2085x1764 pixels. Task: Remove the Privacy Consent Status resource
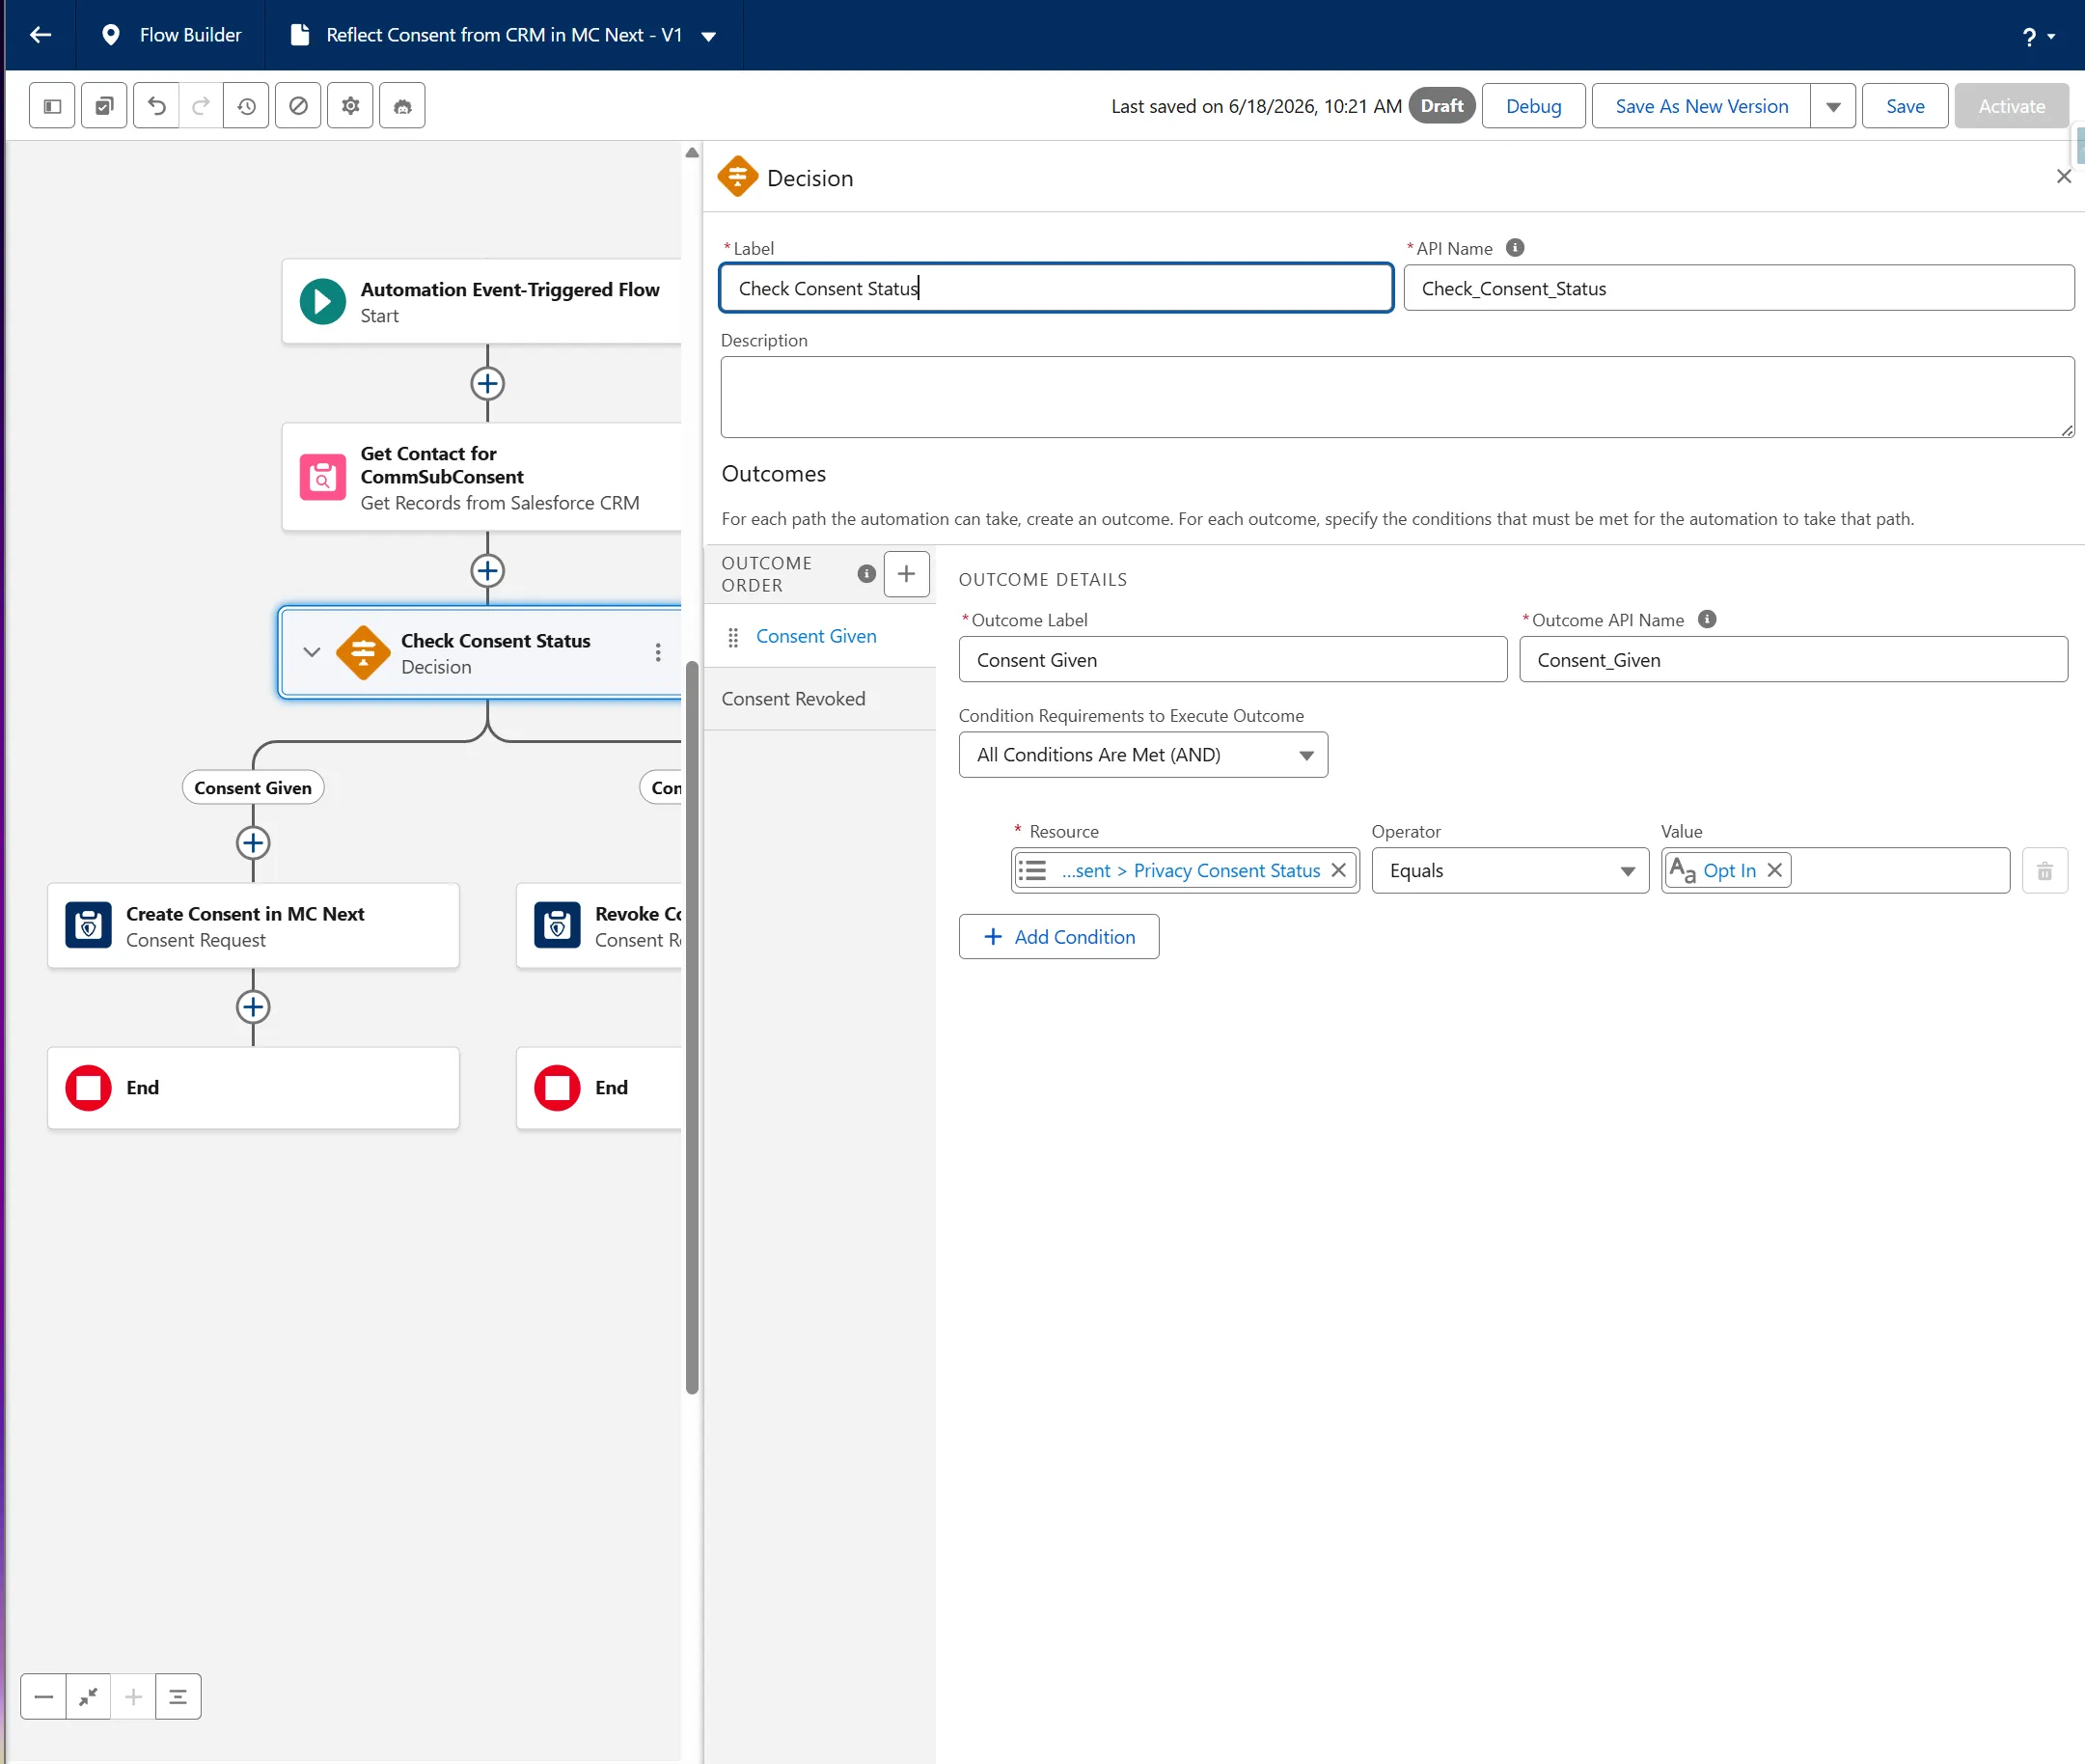click(1338, 870)
